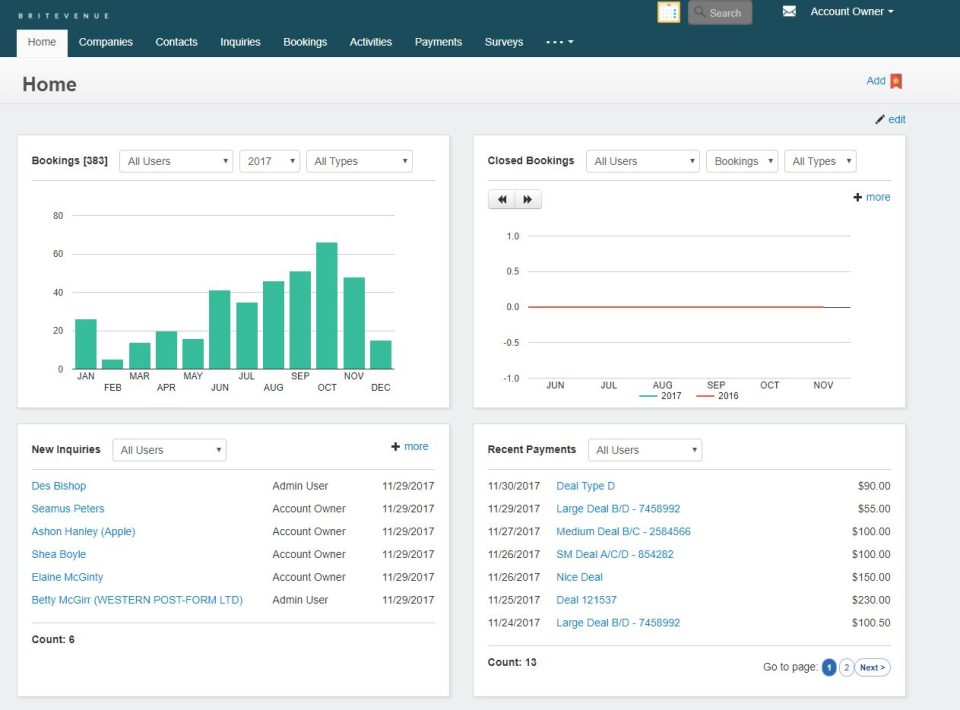Click the October bar in the Bookings chart
Screen dimensions: 960x710
point(326,301)
